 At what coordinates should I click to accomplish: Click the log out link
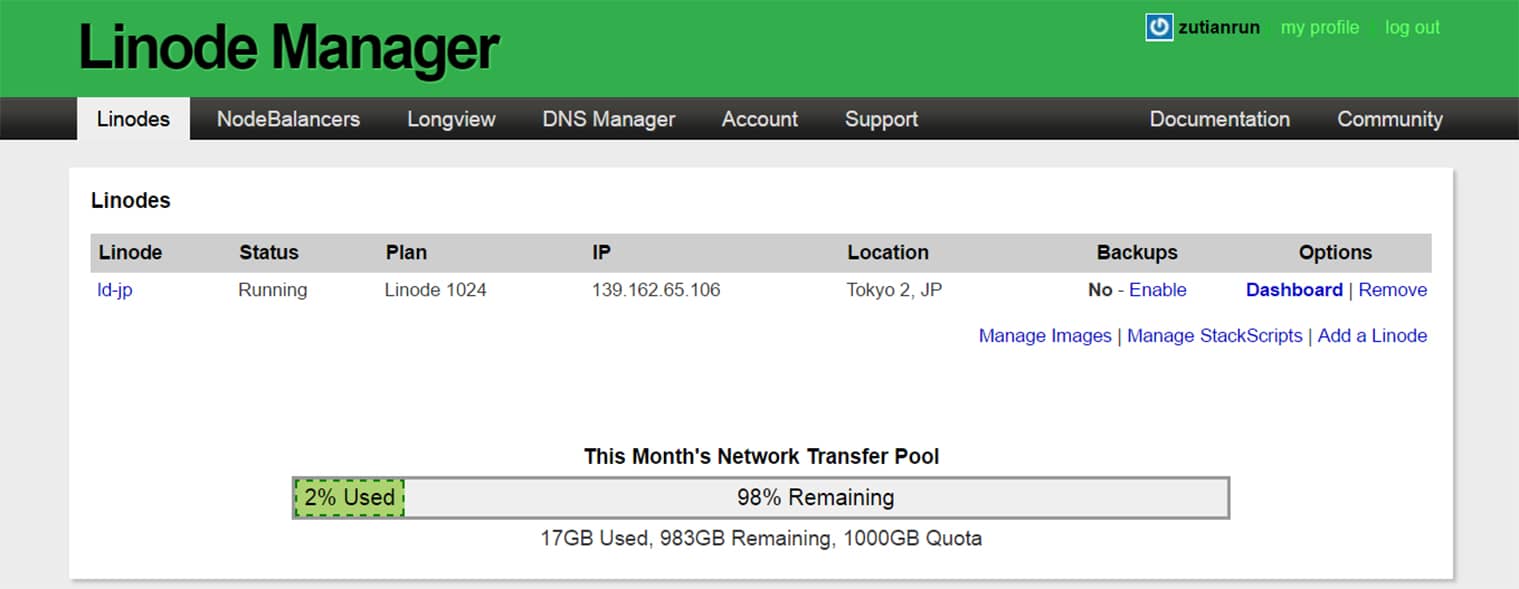coord(1412,28)
